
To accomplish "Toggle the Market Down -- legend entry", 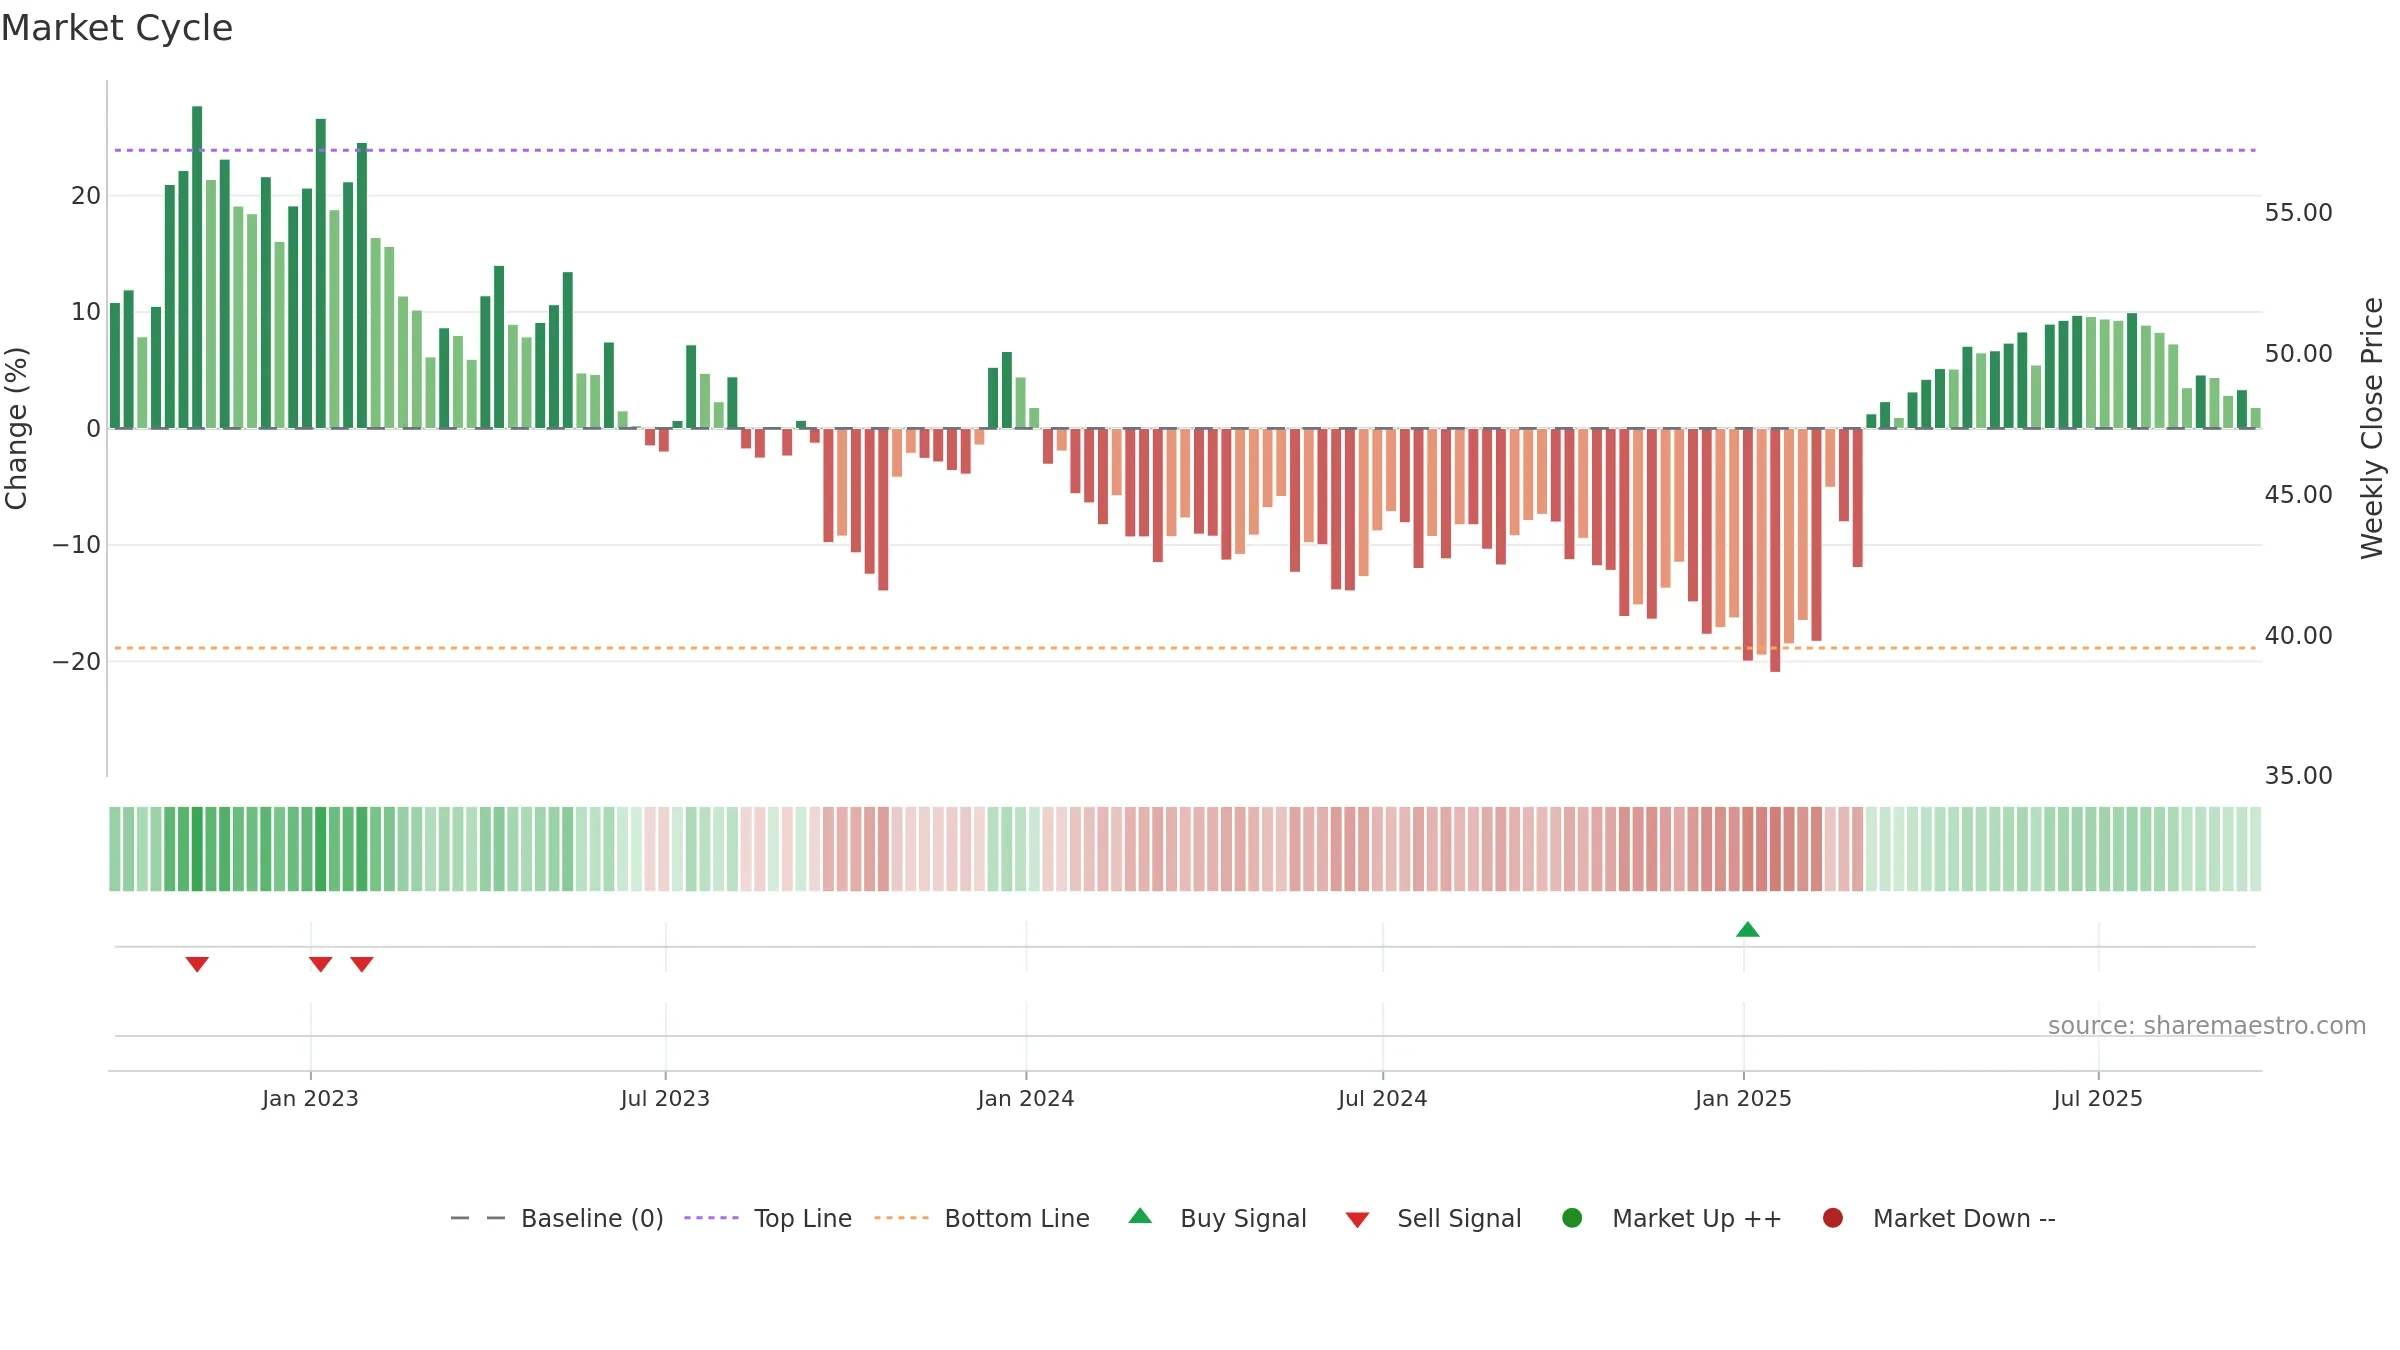I will 1939,1218.
